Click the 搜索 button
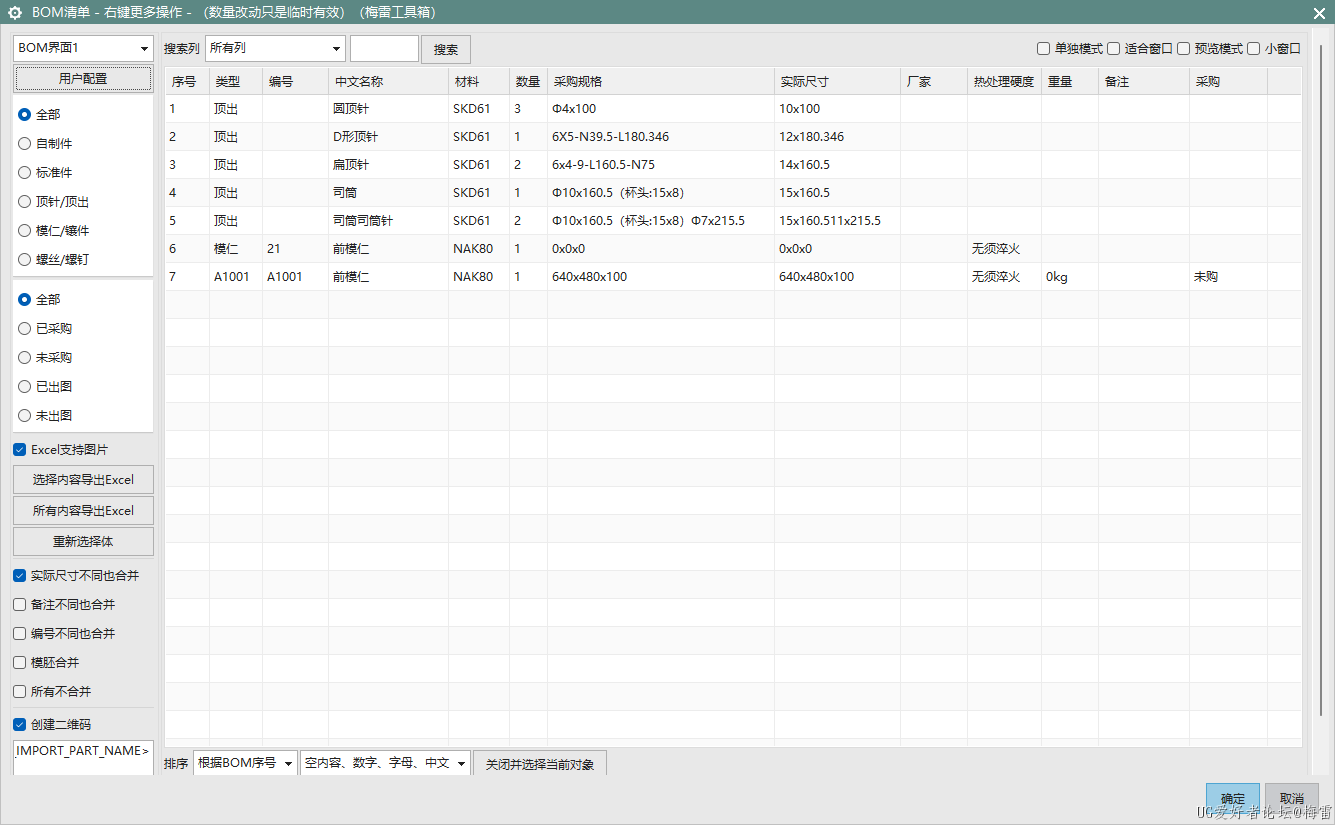Viewport: 1335px width, 825px height. pyautogui.click(x=446, y=50)
